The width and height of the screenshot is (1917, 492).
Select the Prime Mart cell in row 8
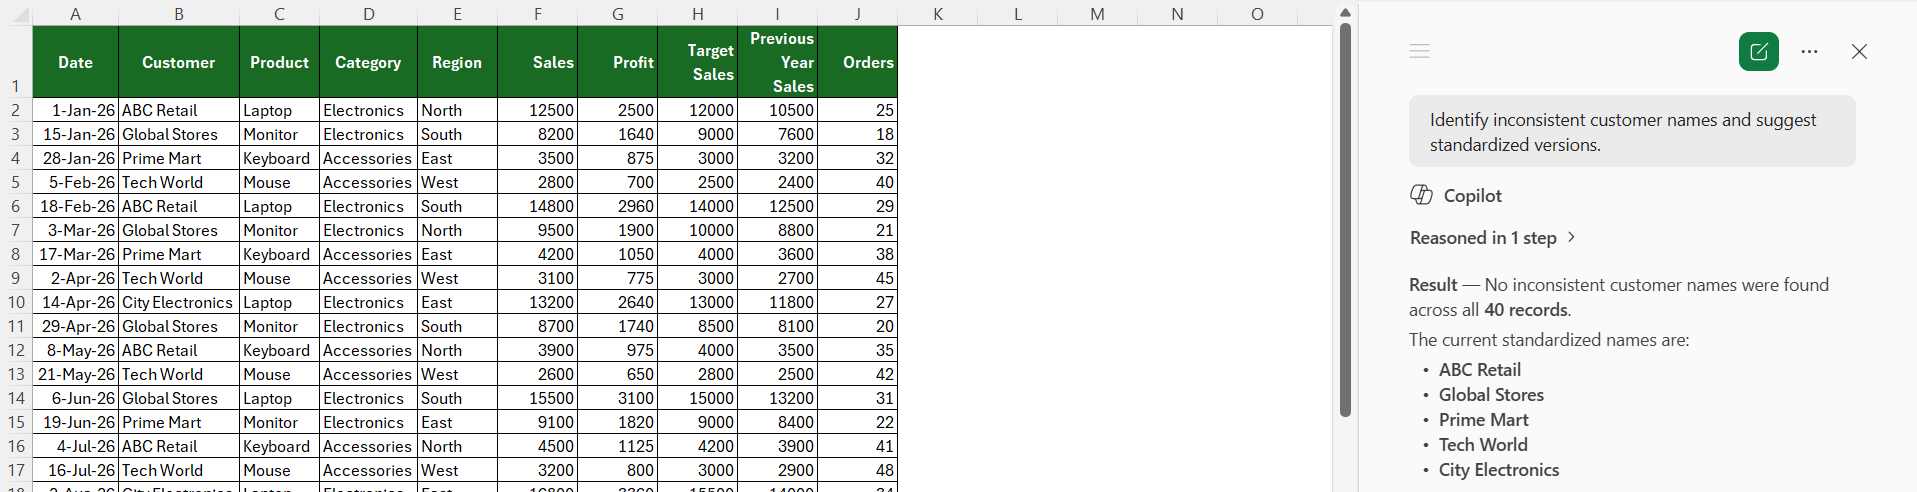point(179,254)
